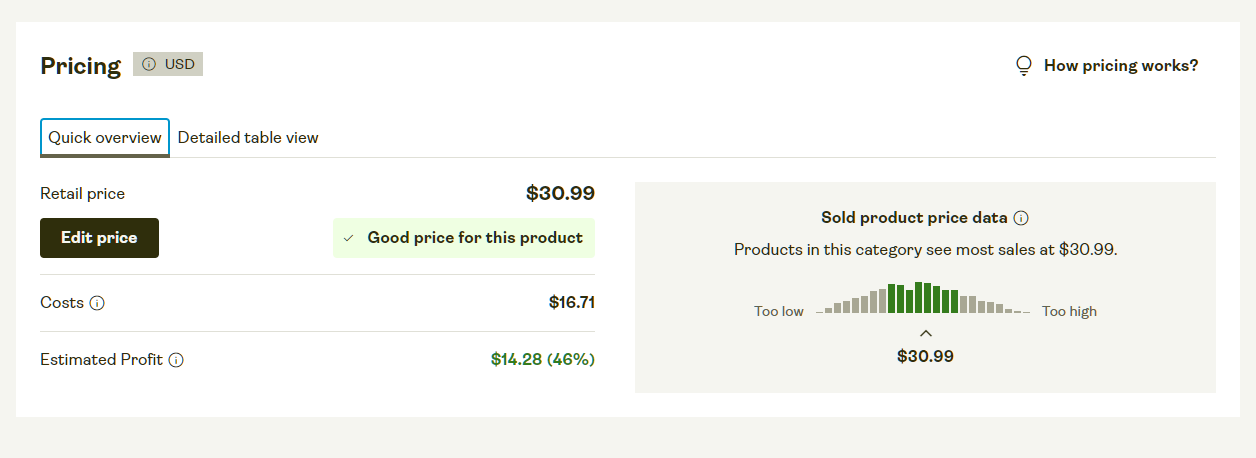
Task: Click the info icon beside USD
Action: tap(149, 64)
